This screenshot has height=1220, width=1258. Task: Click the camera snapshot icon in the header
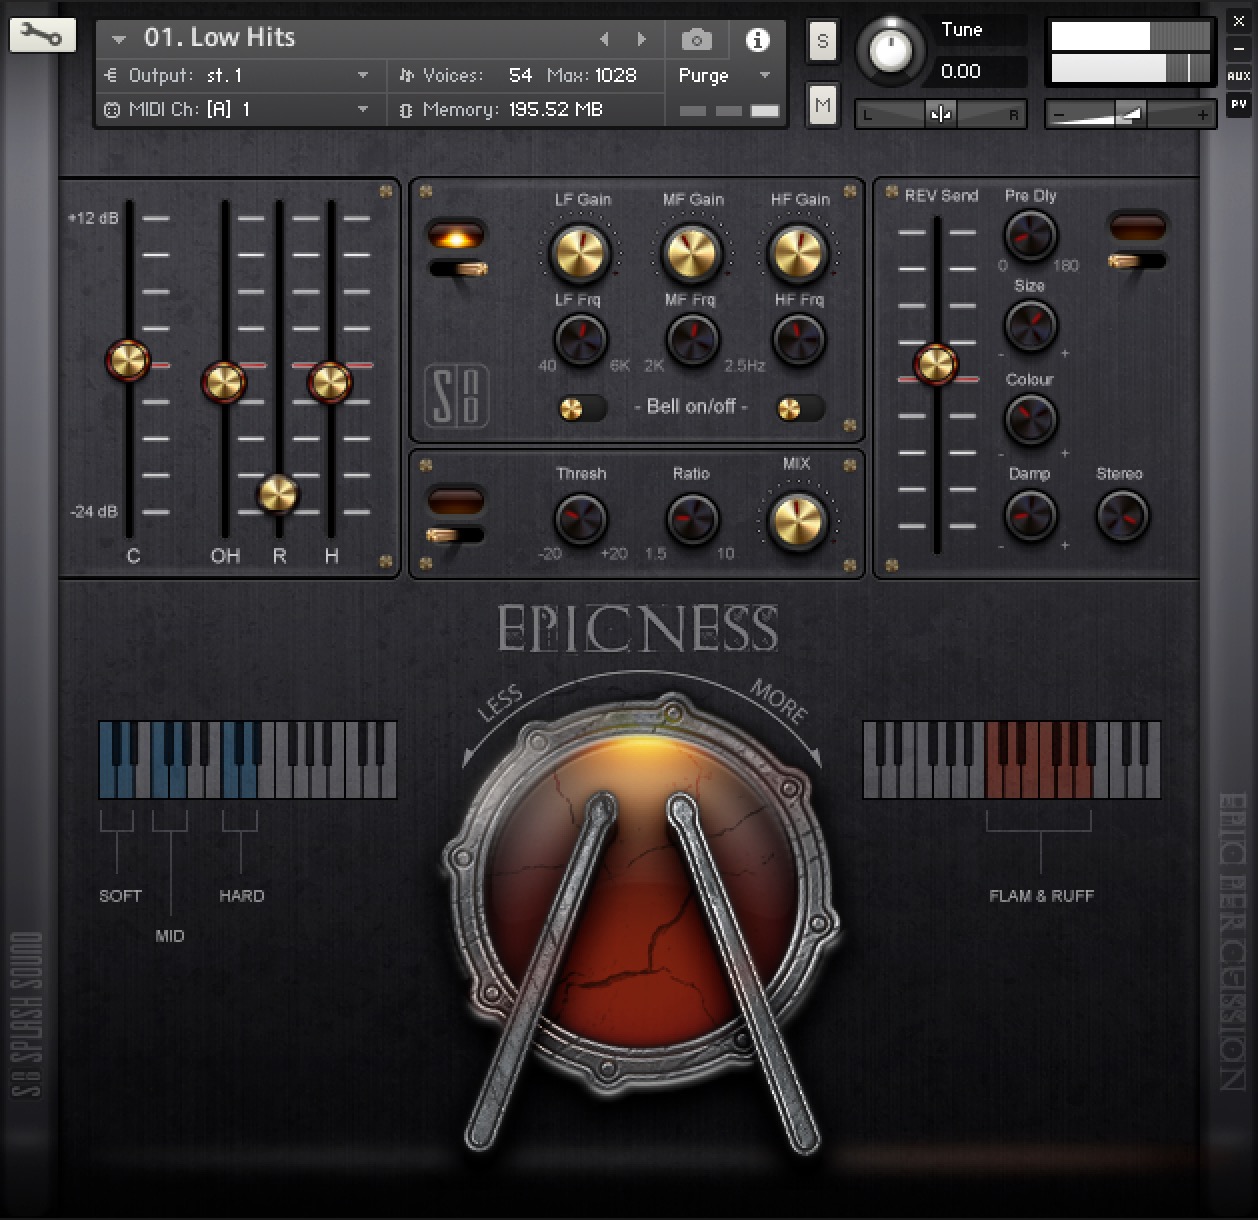[x=696, y=40]
